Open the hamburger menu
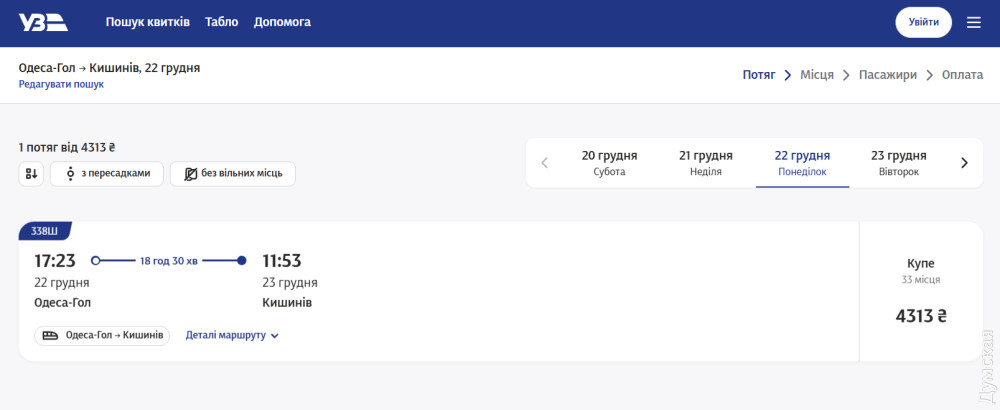The image size is (1000, 410). 974,22
